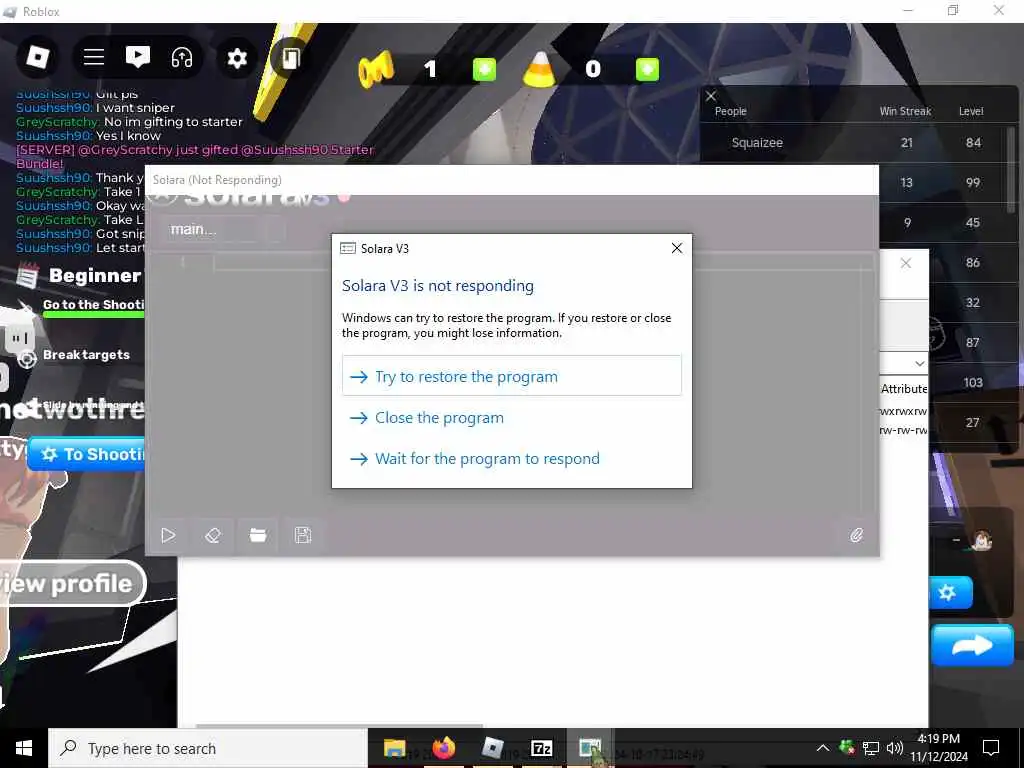Open the Roblox logo menu
This screenshot has height=768, width=1024.
click(37, 57)
